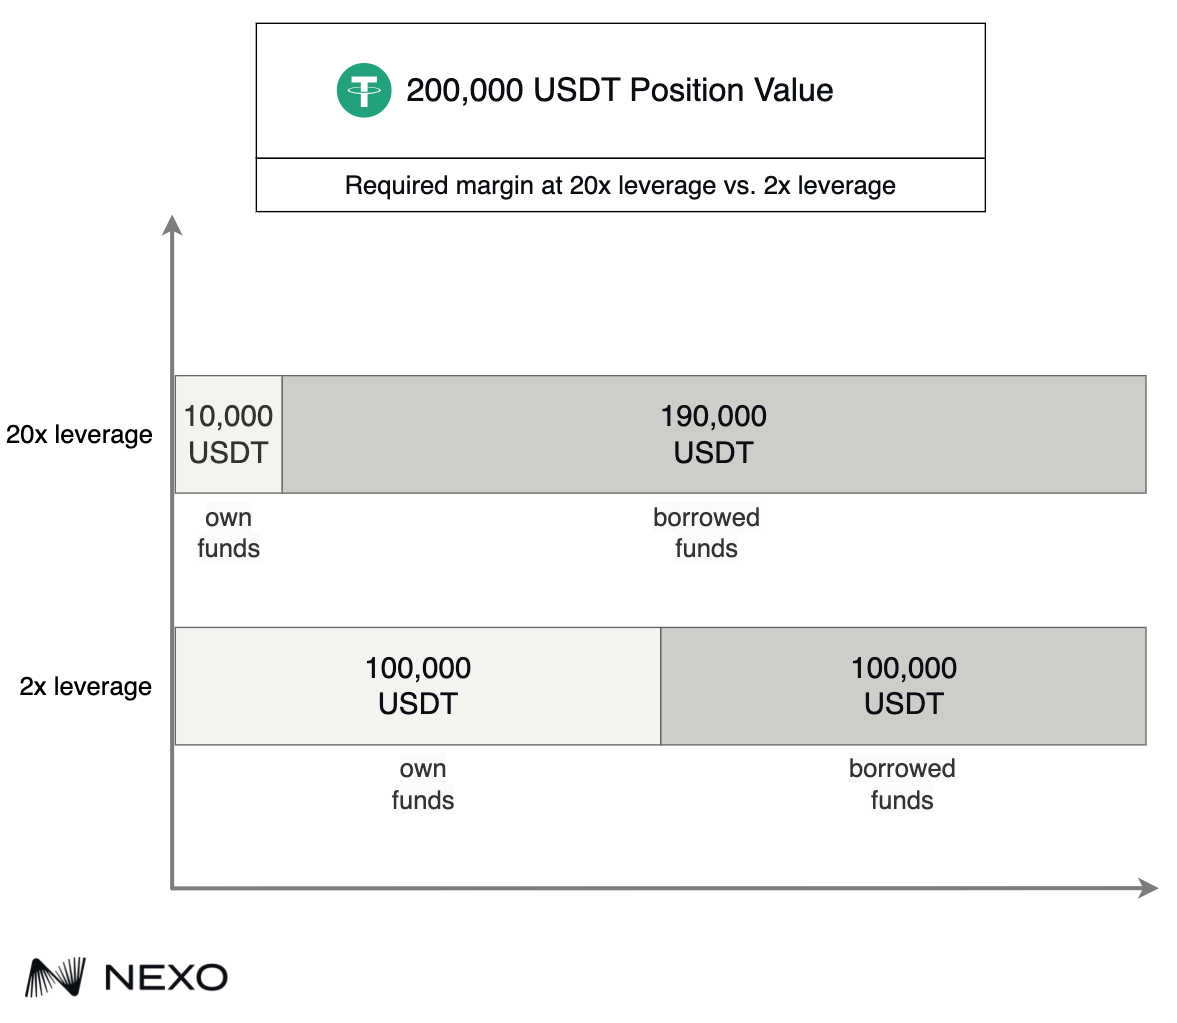The height and width of the screenshot is (1023, 1177).
Task: Click "borrowed funds" caption under the 190,000 USDT segment
Action: (x=706, y=533)
